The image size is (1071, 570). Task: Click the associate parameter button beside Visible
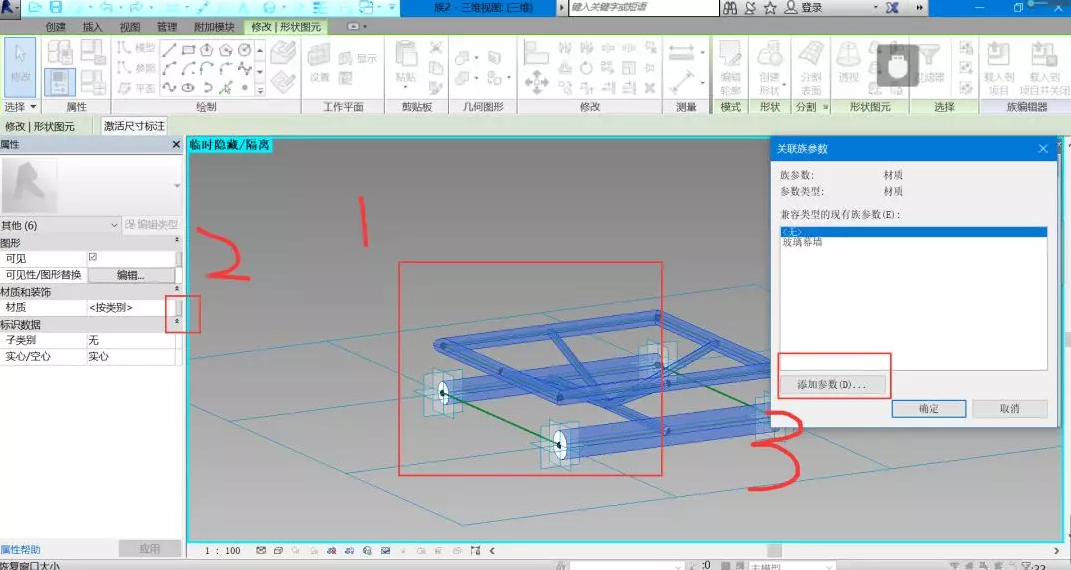[180, 258]
